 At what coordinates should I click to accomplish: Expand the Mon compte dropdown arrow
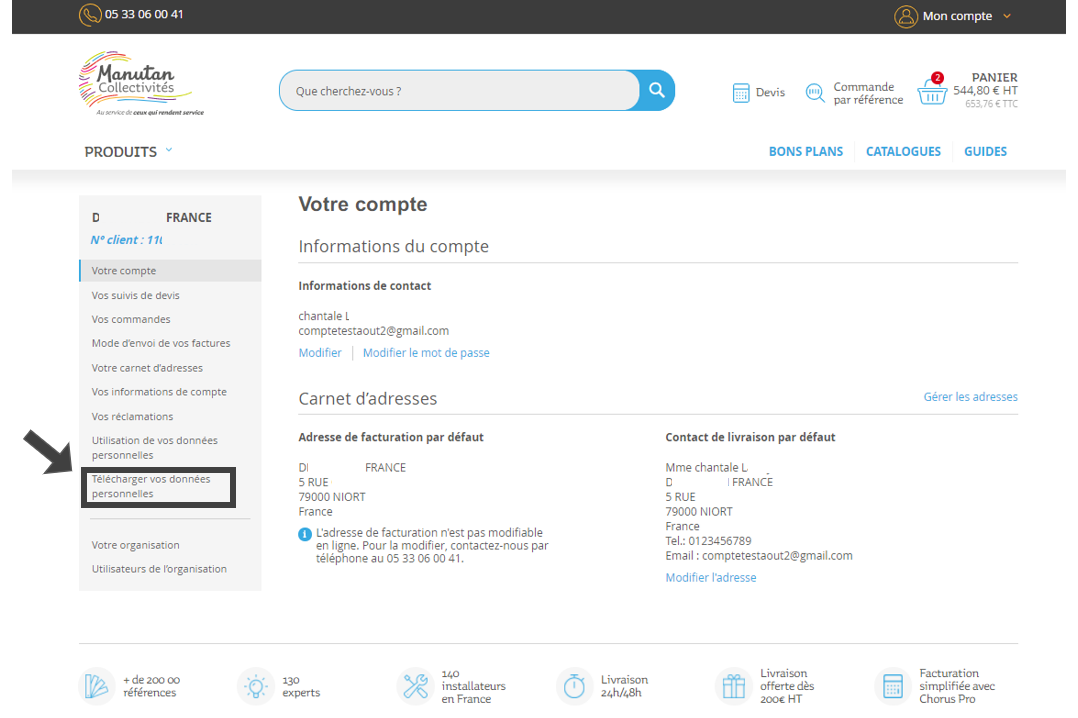click(1006, 16)
